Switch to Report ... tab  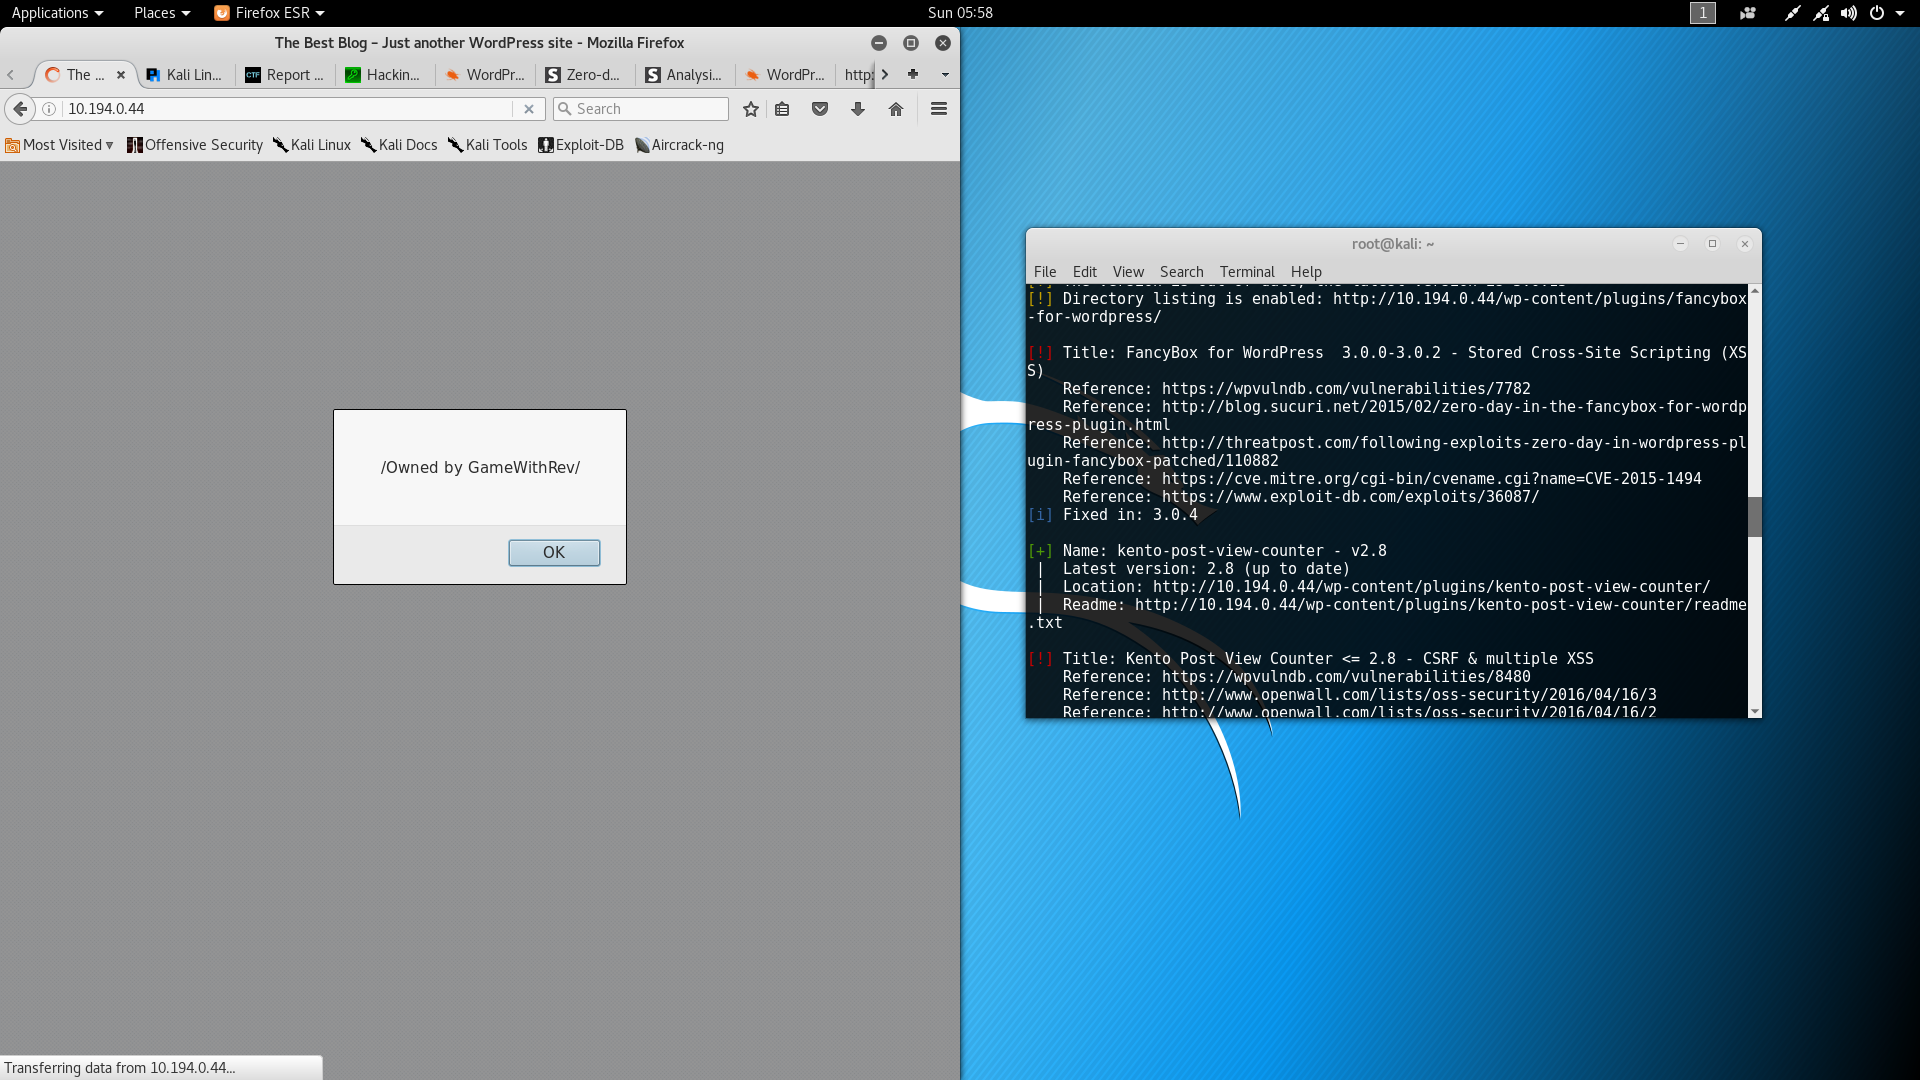point(286,75)
